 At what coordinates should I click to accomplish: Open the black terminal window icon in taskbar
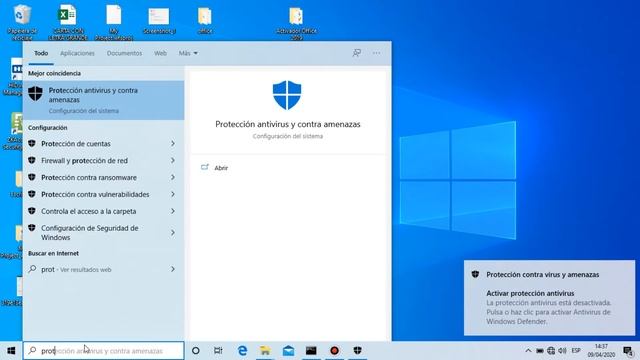point(311,351)
